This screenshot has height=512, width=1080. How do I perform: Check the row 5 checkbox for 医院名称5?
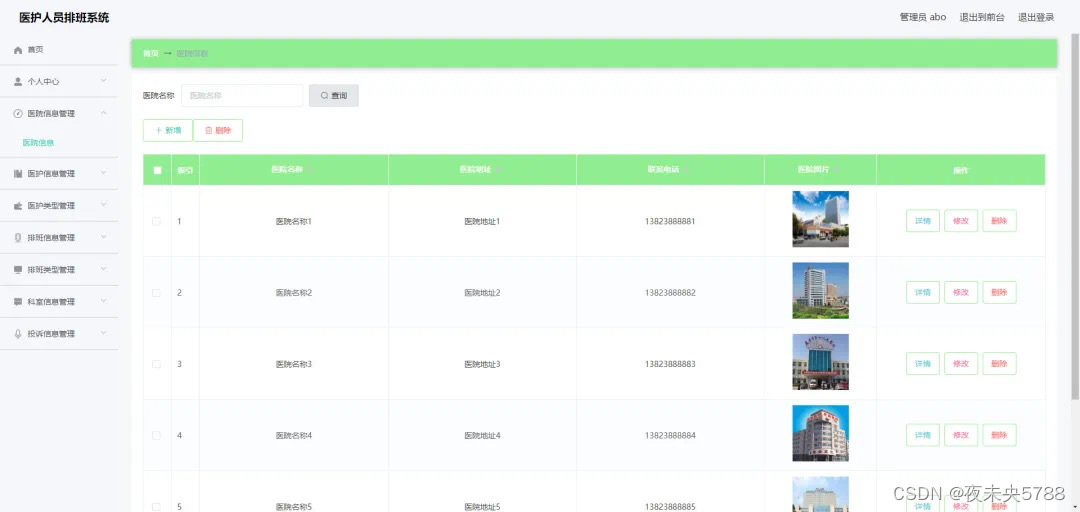(156, 506)
